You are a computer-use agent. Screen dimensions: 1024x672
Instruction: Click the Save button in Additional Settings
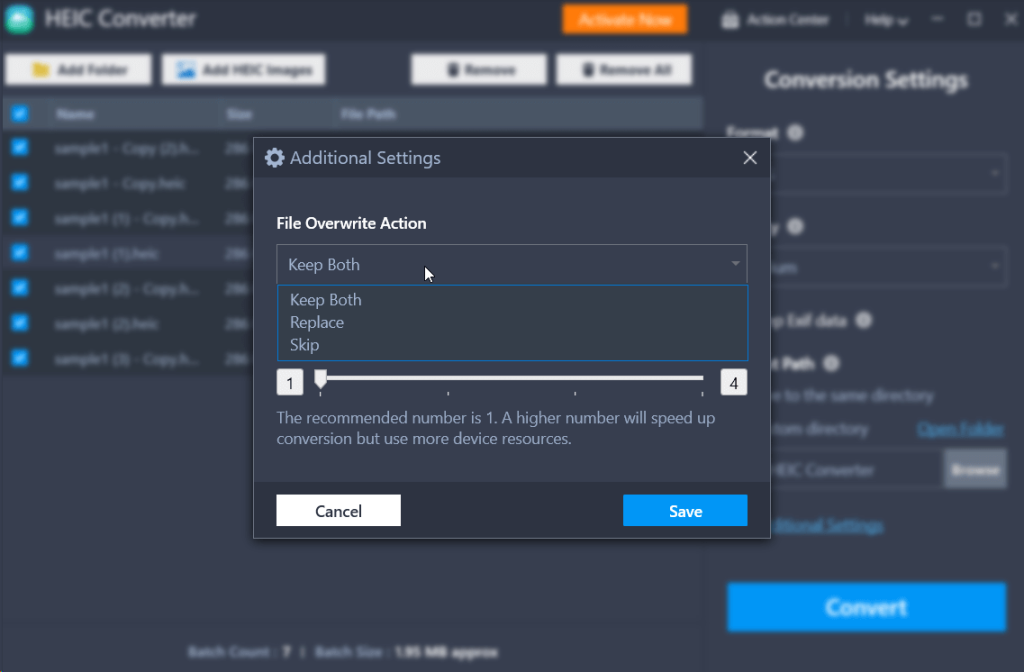(685, 510)
